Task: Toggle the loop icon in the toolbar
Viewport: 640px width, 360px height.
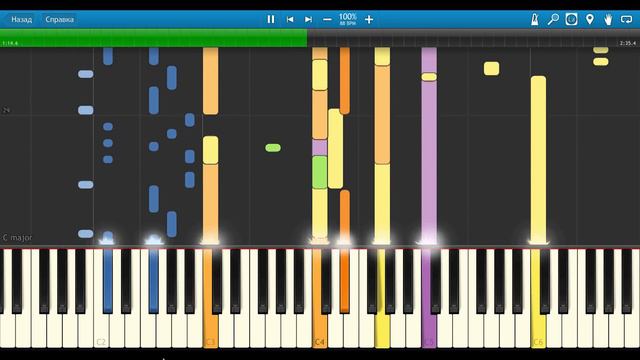Action: tap(627, 19)
